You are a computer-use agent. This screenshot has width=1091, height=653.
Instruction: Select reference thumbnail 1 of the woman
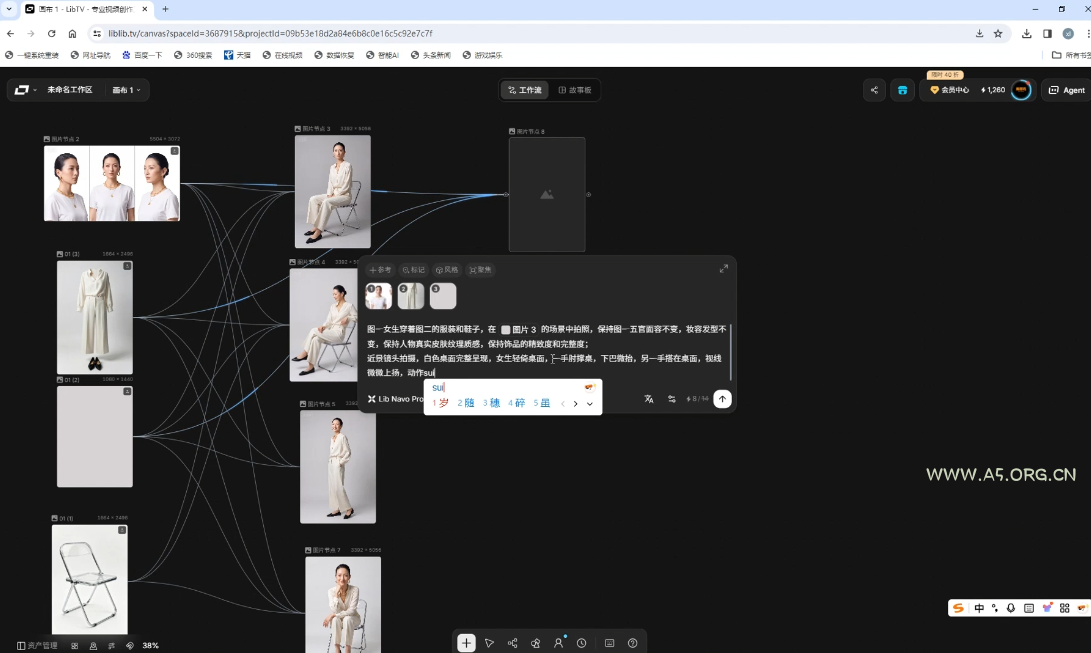coord(379,296)
